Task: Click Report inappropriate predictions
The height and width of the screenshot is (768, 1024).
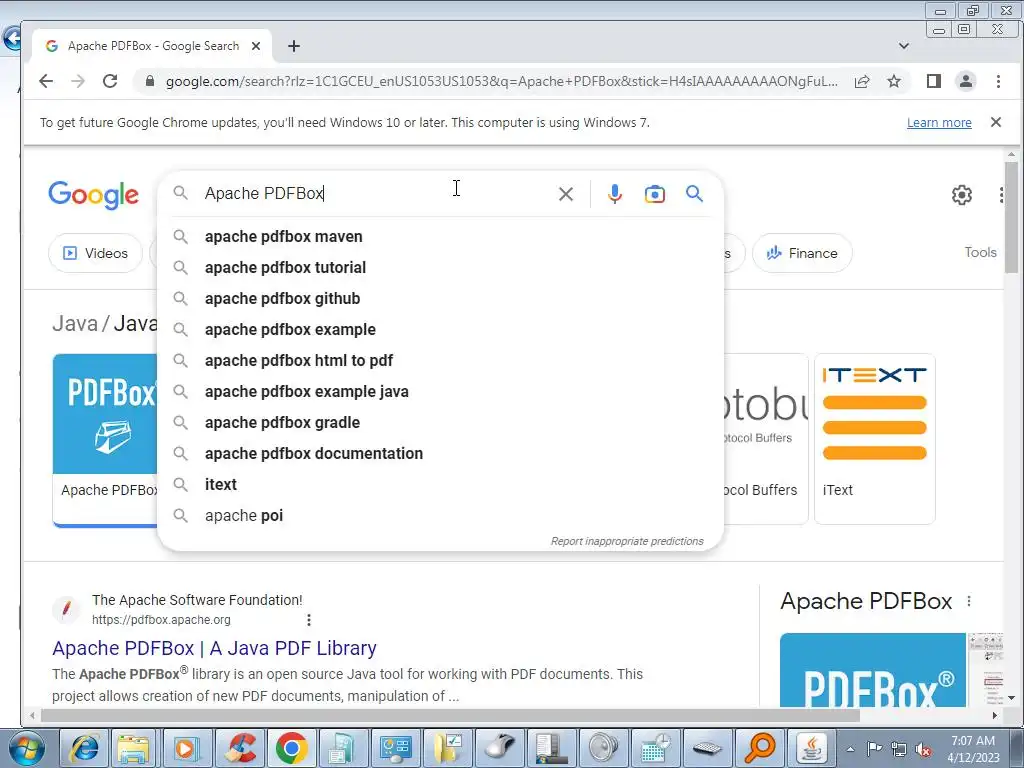Action: point(627,541)
